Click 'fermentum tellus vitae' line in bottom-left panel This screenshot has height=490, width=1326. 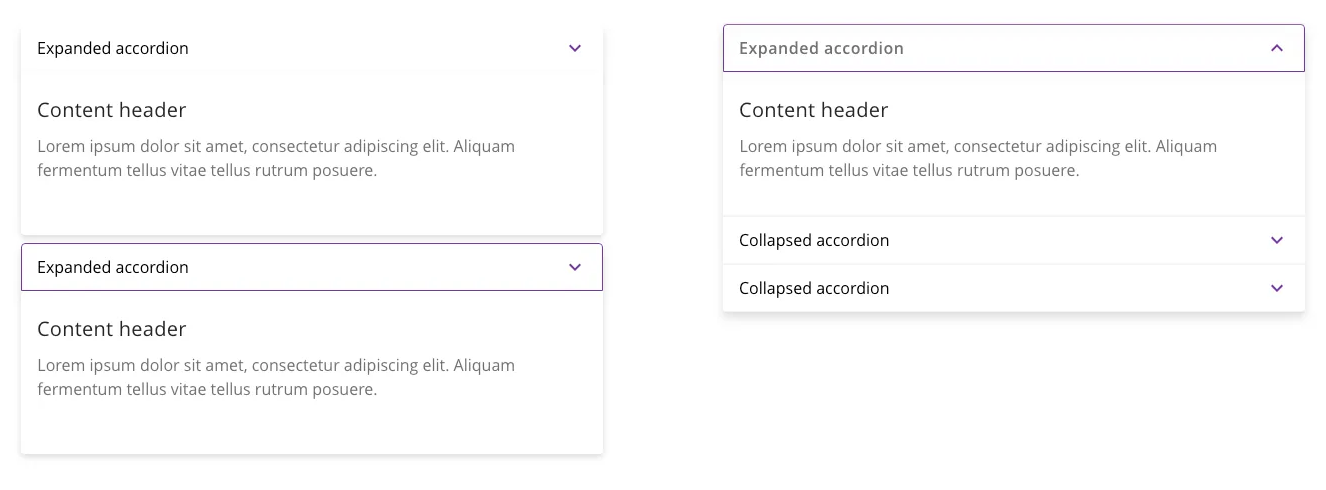[x=207, y=390]
